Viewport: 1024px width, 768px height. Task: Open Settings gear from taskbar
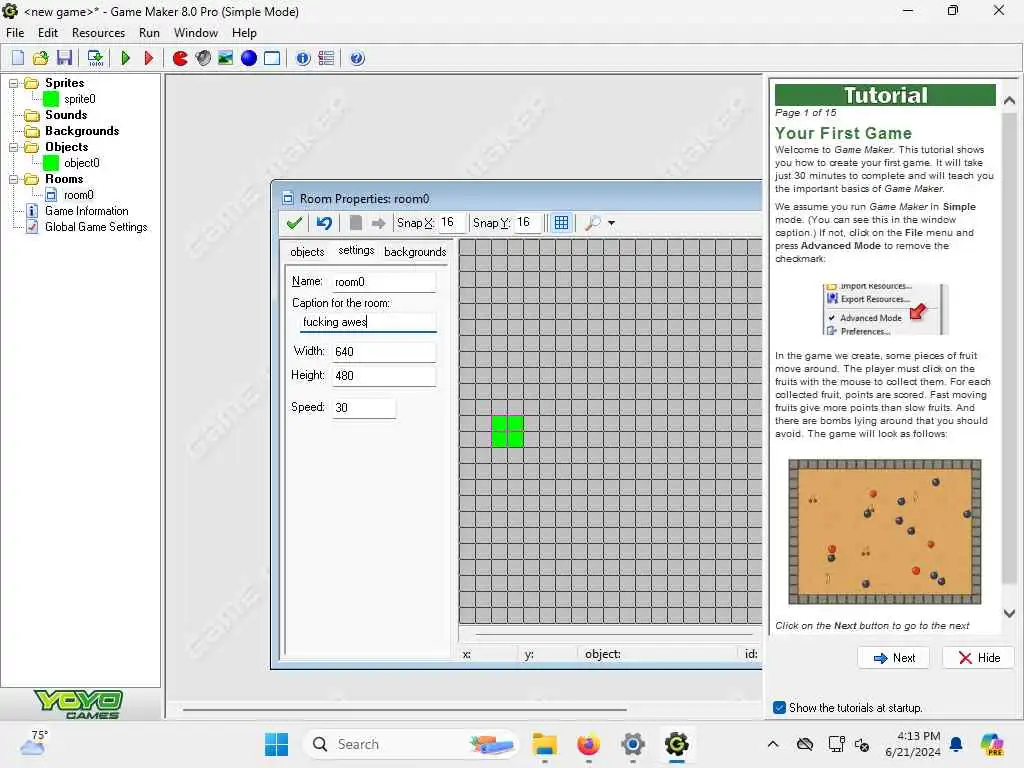[633, 744]
